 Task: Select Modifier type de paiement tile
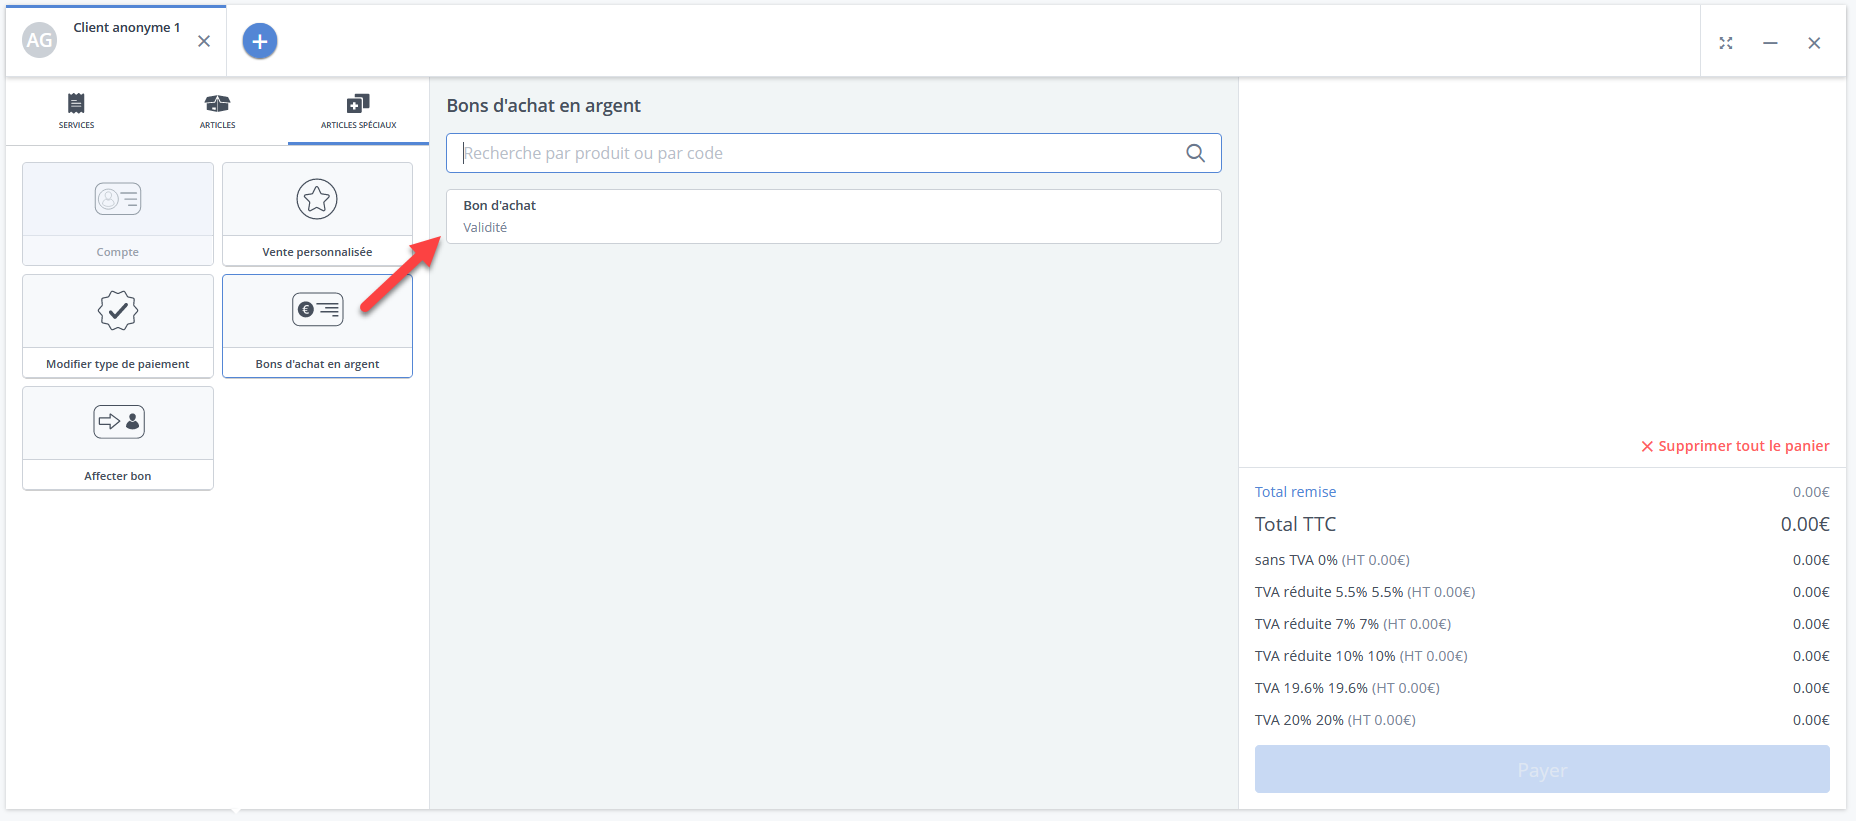click(x=118, y=326)
